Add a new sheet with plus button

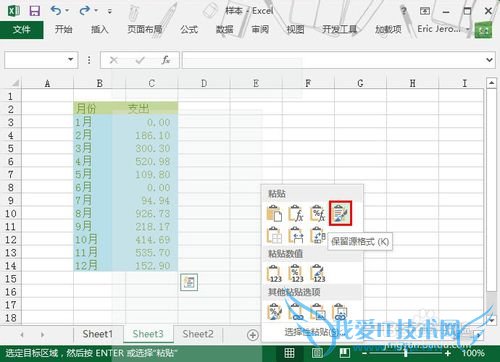pos(253,335)
